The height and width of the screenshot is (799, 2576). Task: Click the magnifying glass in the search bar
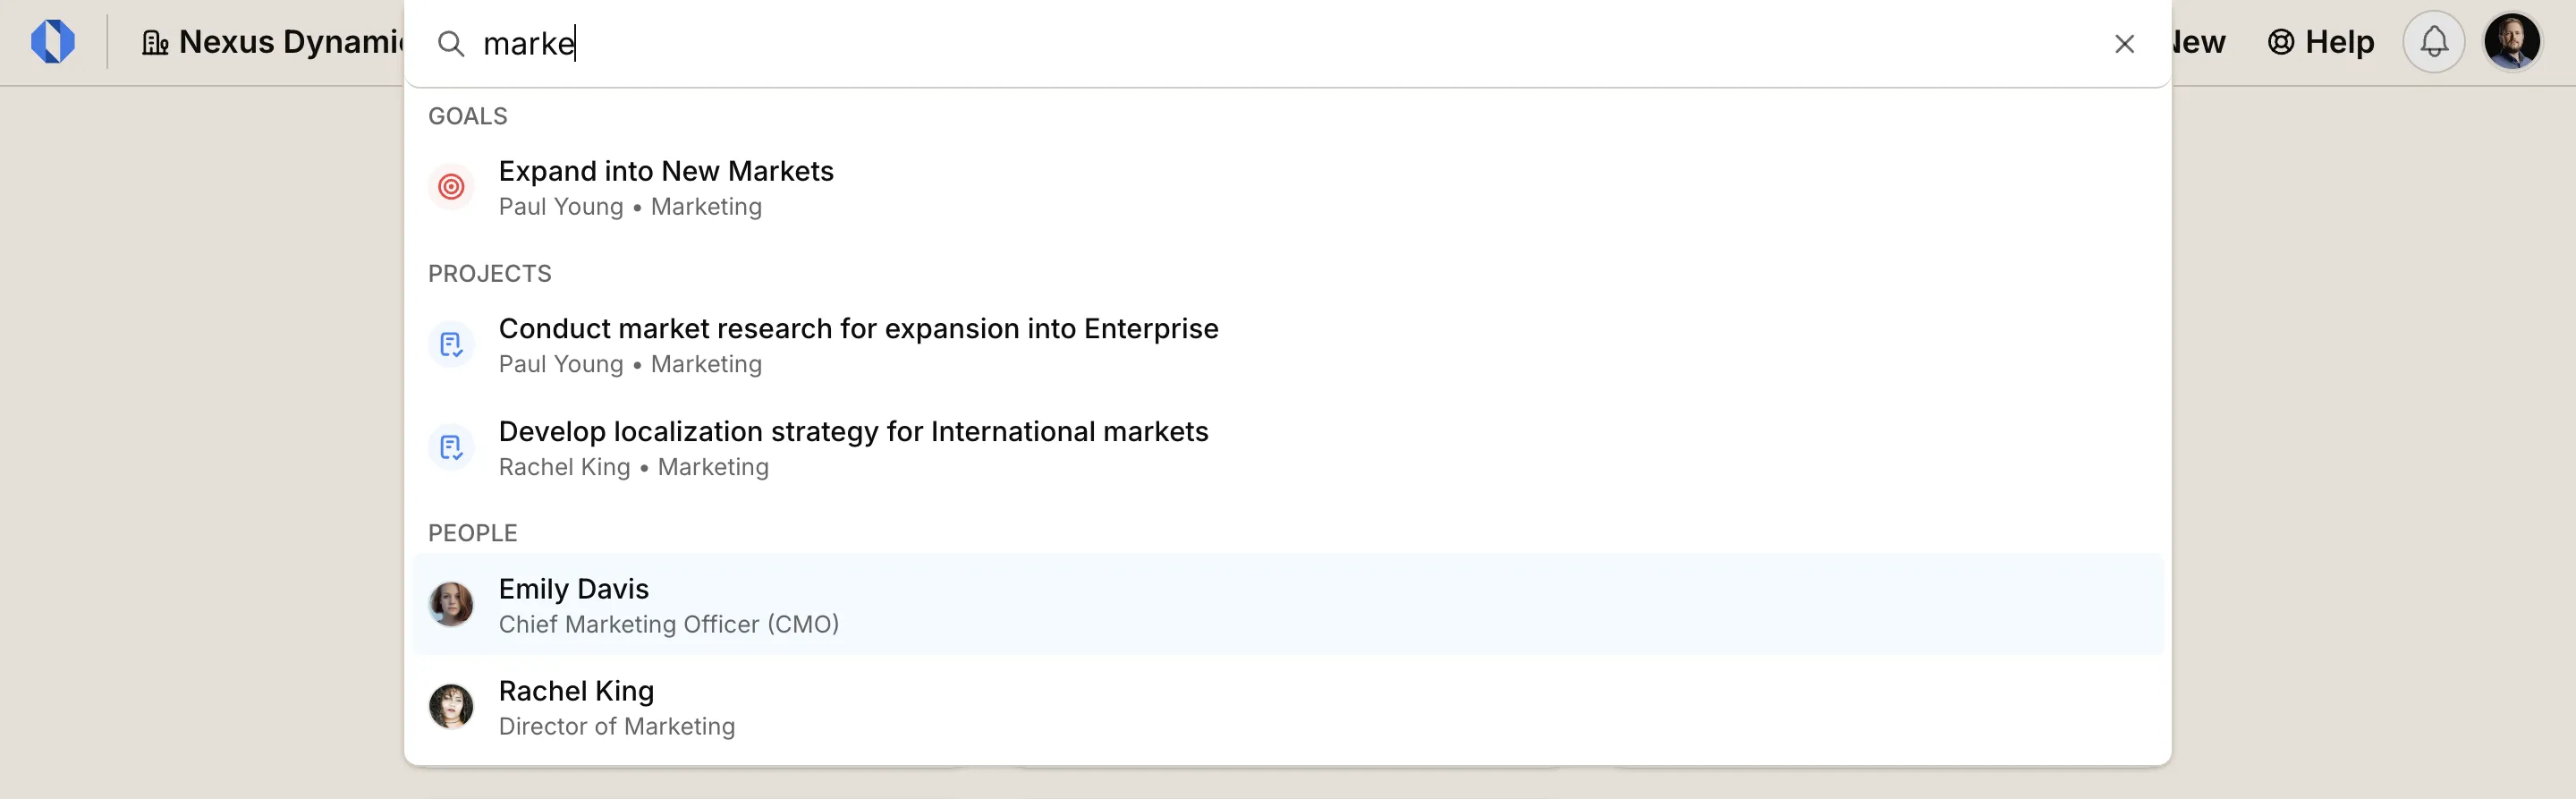point(450,44)
